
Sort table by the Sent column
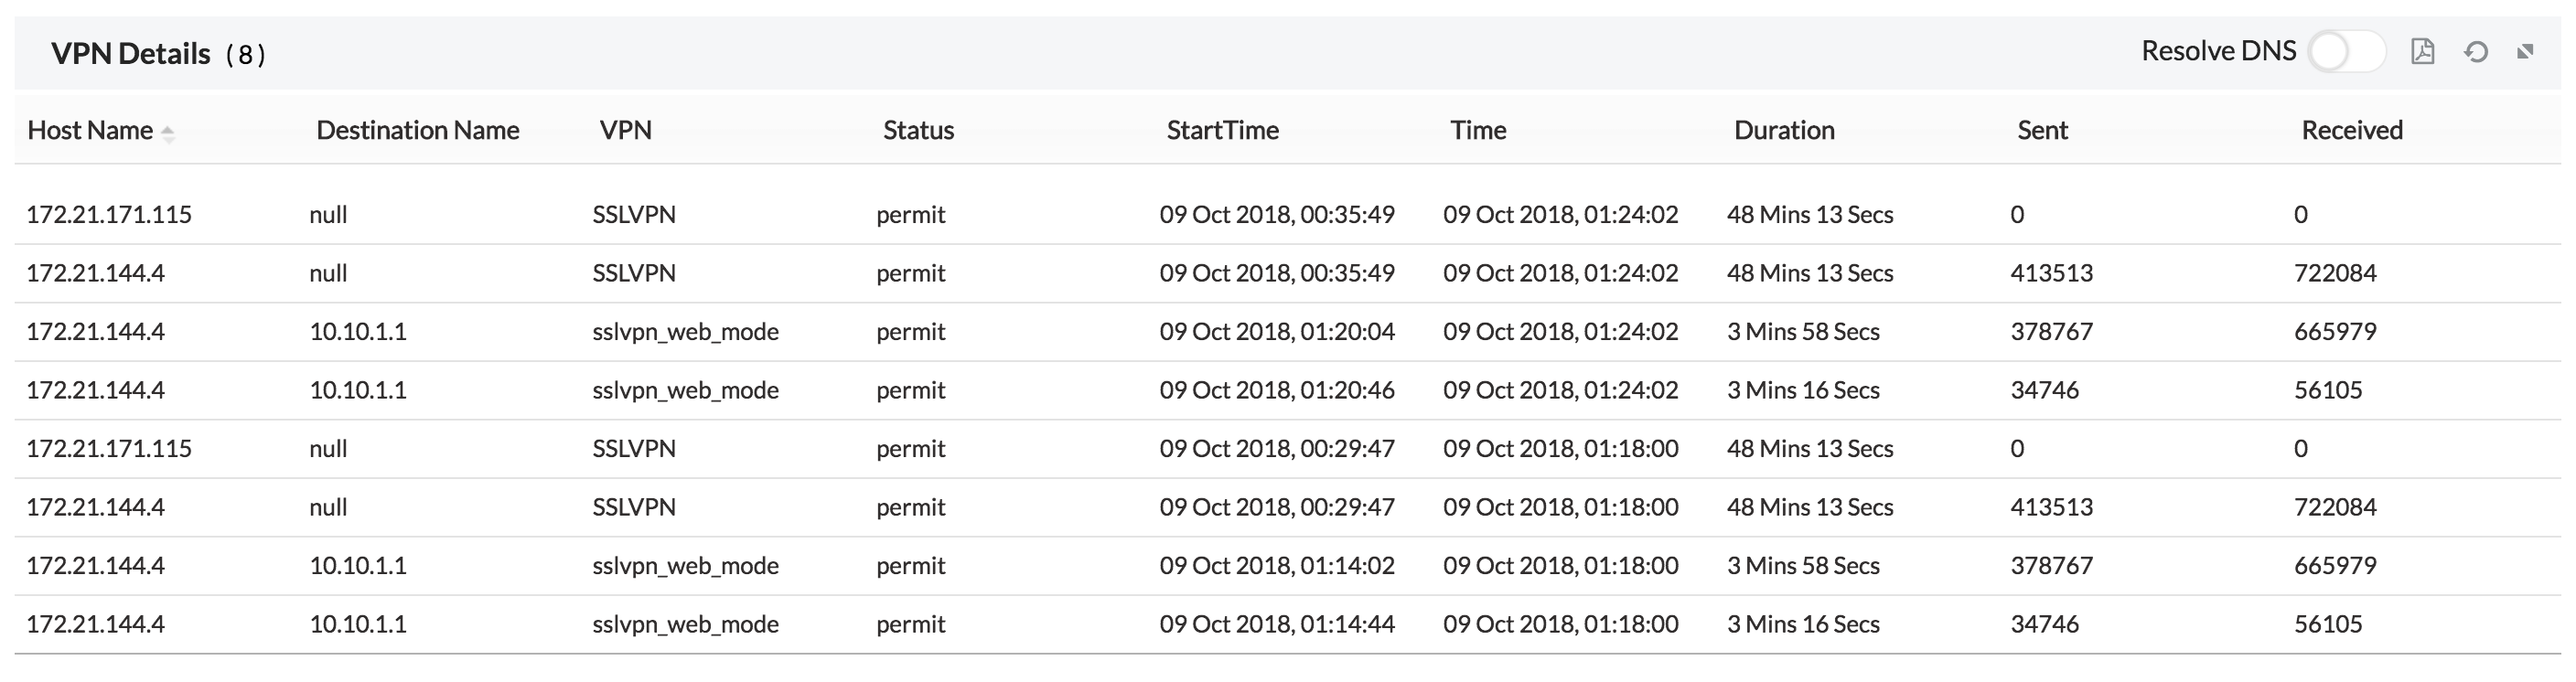tap(2042, 129)
